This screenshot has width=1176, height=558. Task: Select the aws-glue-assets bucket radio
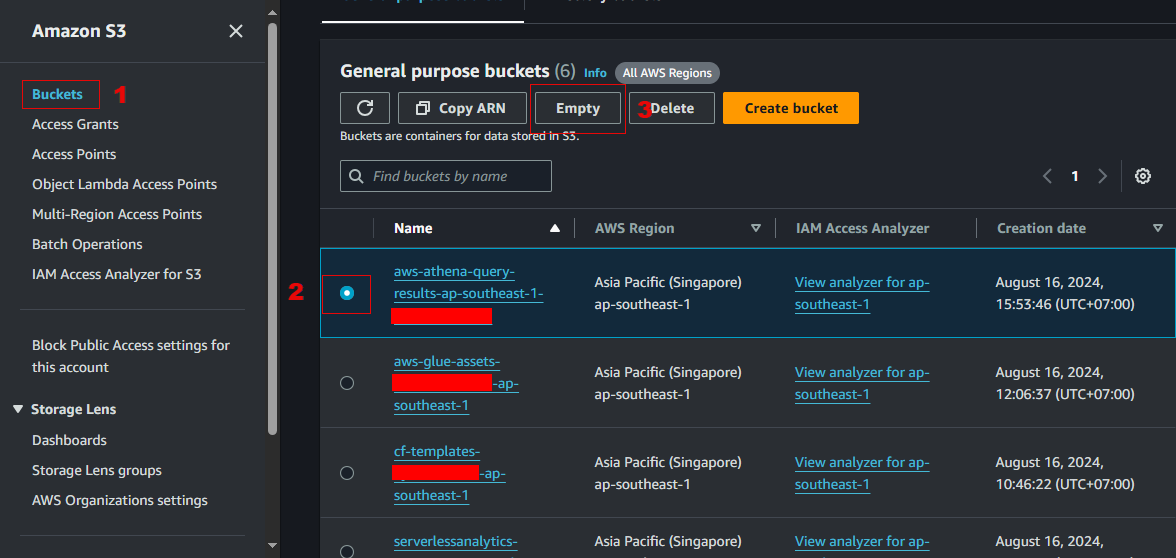click(346, 383)
